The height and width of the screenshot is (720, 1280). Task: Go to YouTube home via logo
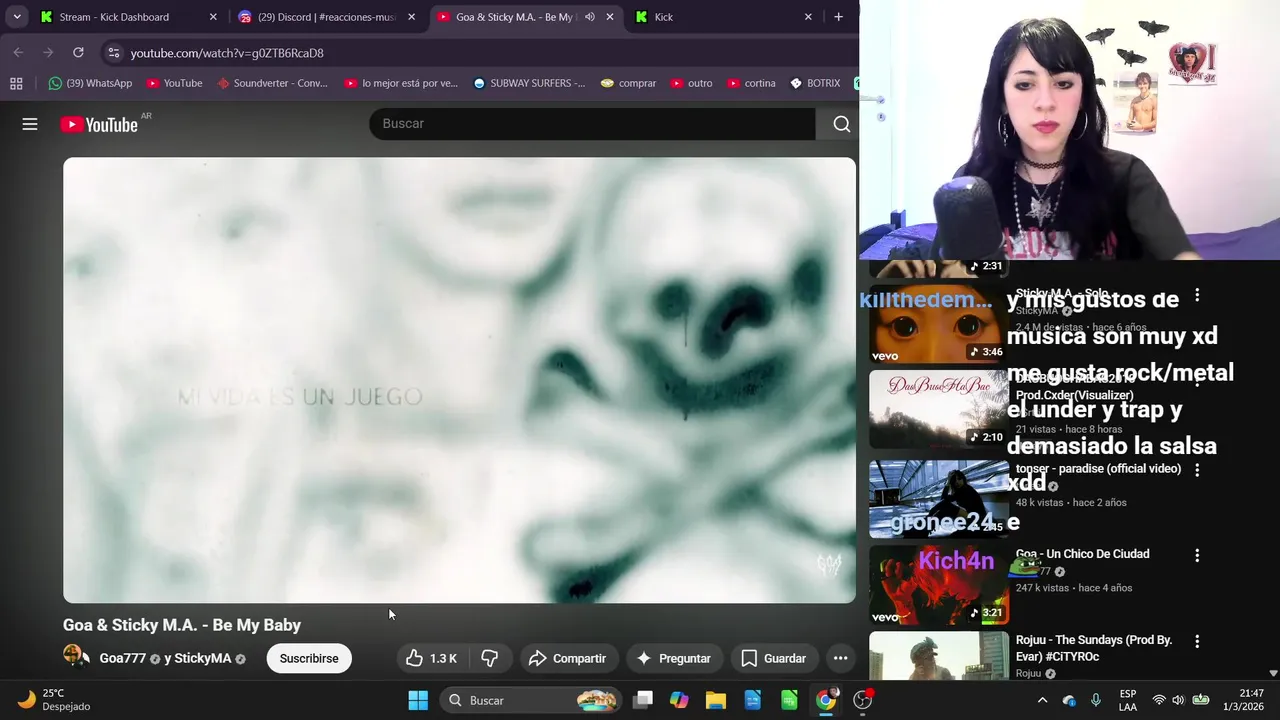[98, 124]
